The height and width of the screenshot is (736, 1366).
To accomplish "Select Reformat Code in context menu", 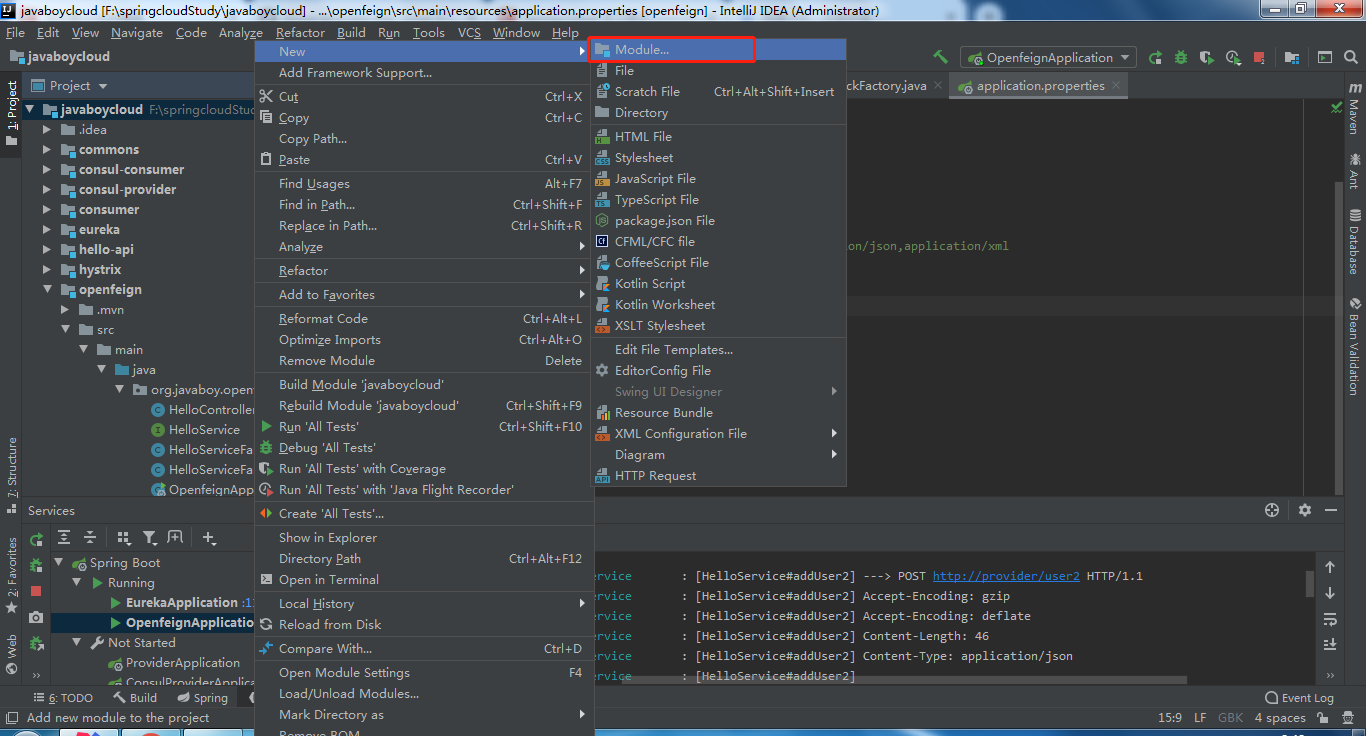I will click(422, 319).
